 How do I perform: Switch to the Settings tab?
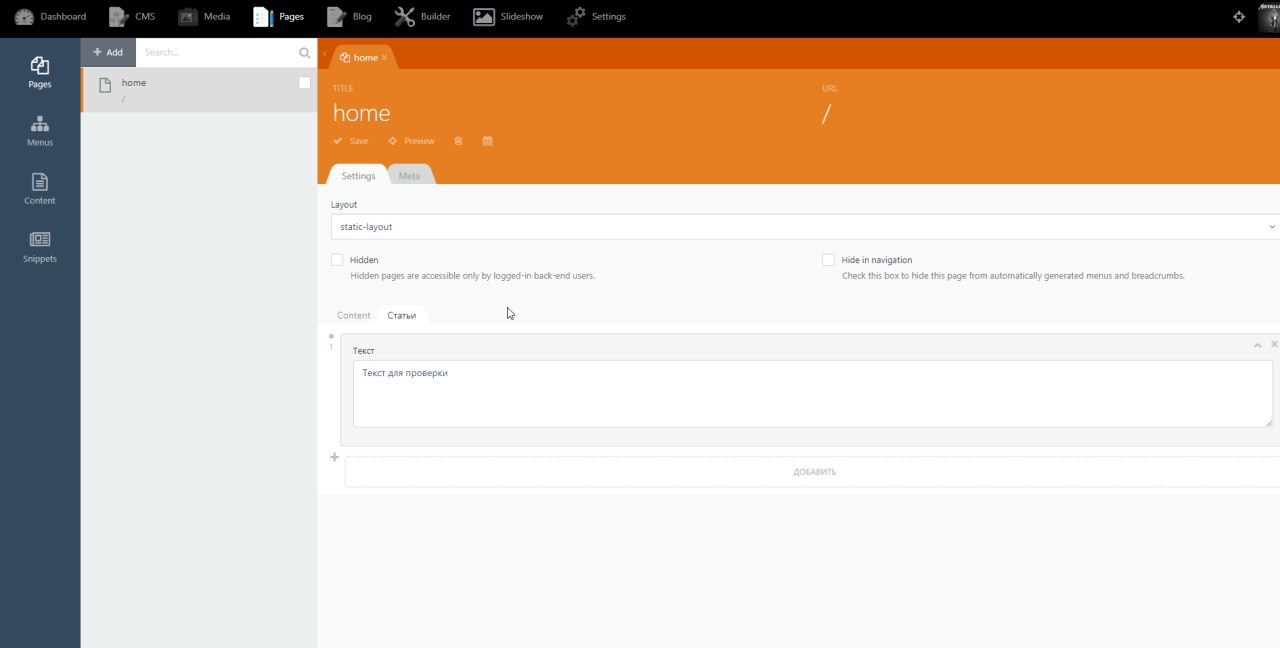point(358,175)
